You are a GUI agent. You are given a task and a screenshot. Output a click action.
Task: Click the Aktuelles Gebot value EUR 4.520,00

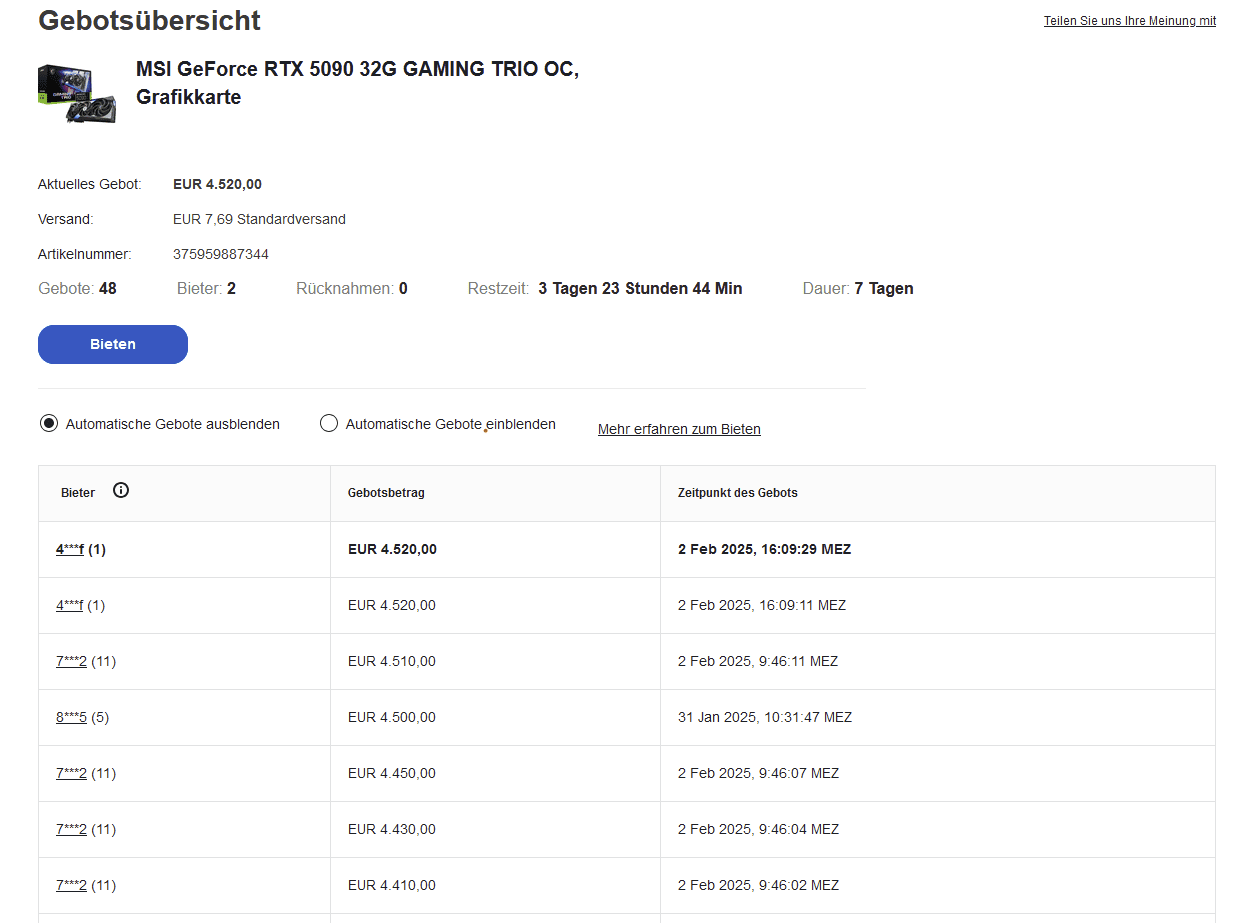click(218, 184)
